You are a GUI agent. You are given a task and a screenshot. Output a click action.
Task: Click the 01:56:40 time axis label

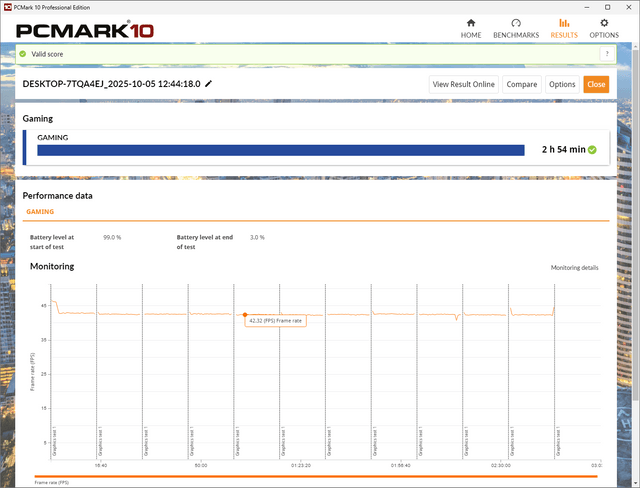pyautogui.click(x=400, y=466)
